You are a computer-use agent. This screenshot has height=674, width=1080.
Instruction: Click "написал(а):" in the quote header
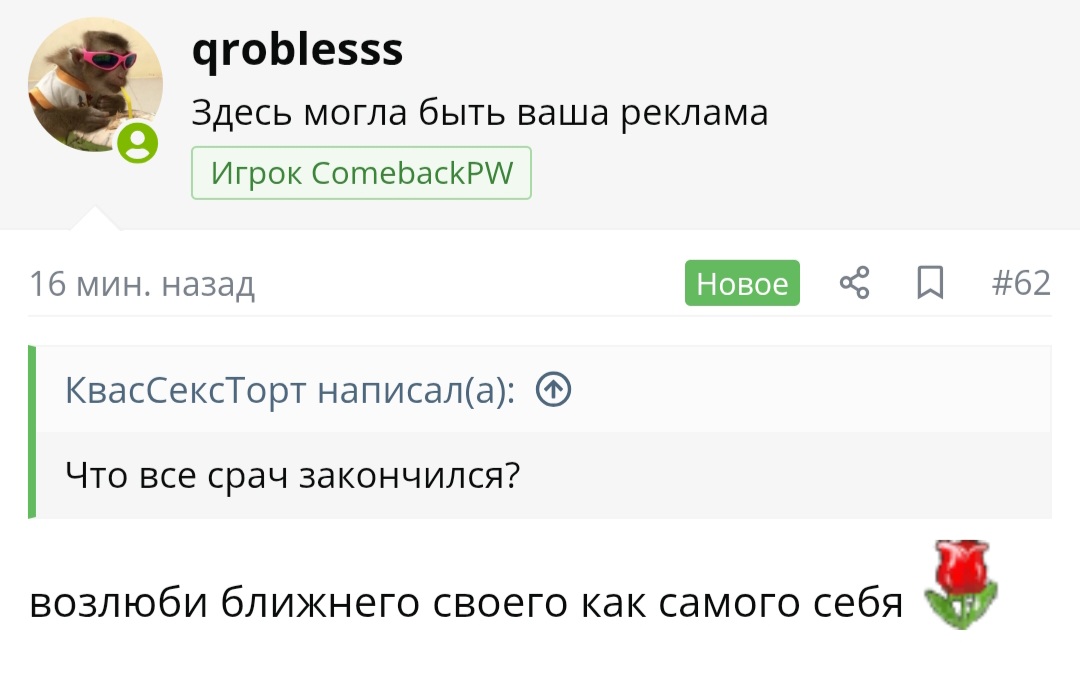click(416, 389)
